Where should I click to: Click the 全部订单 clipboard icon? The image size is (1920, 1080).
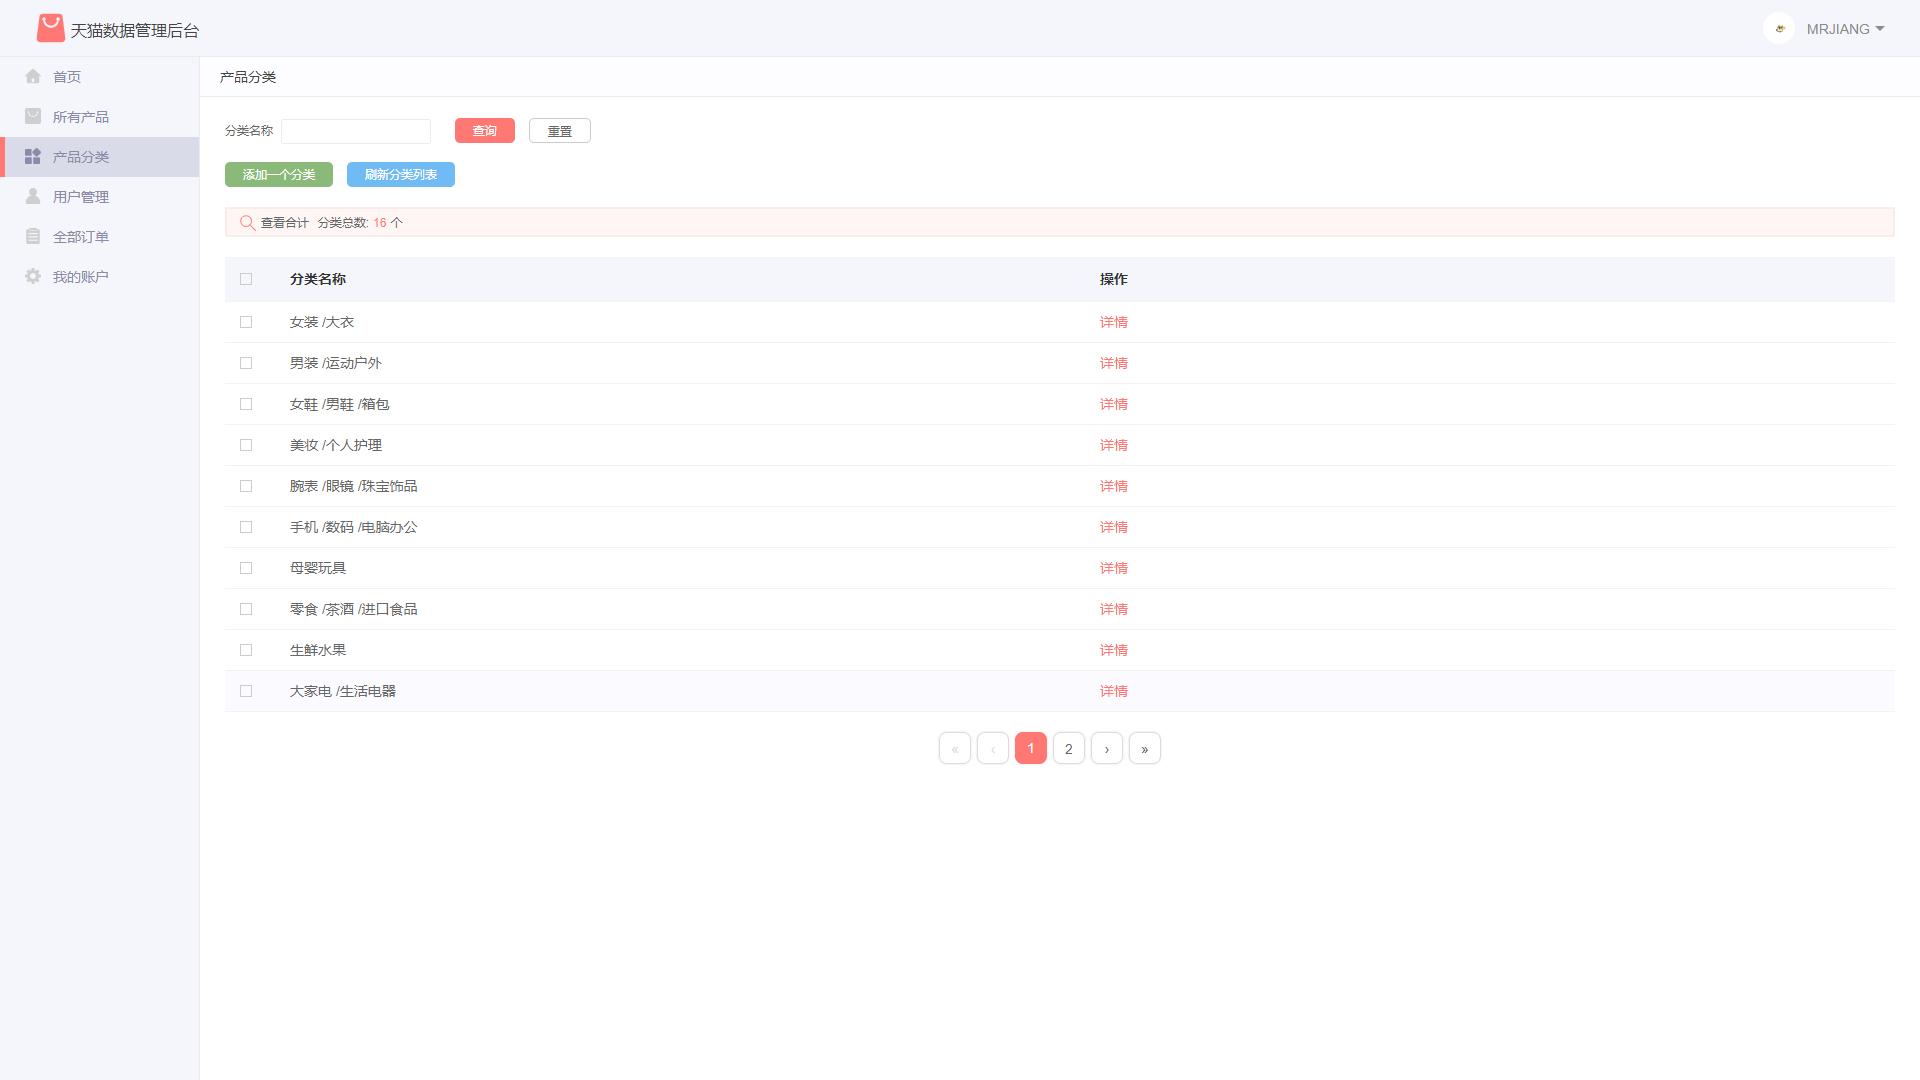33,236
